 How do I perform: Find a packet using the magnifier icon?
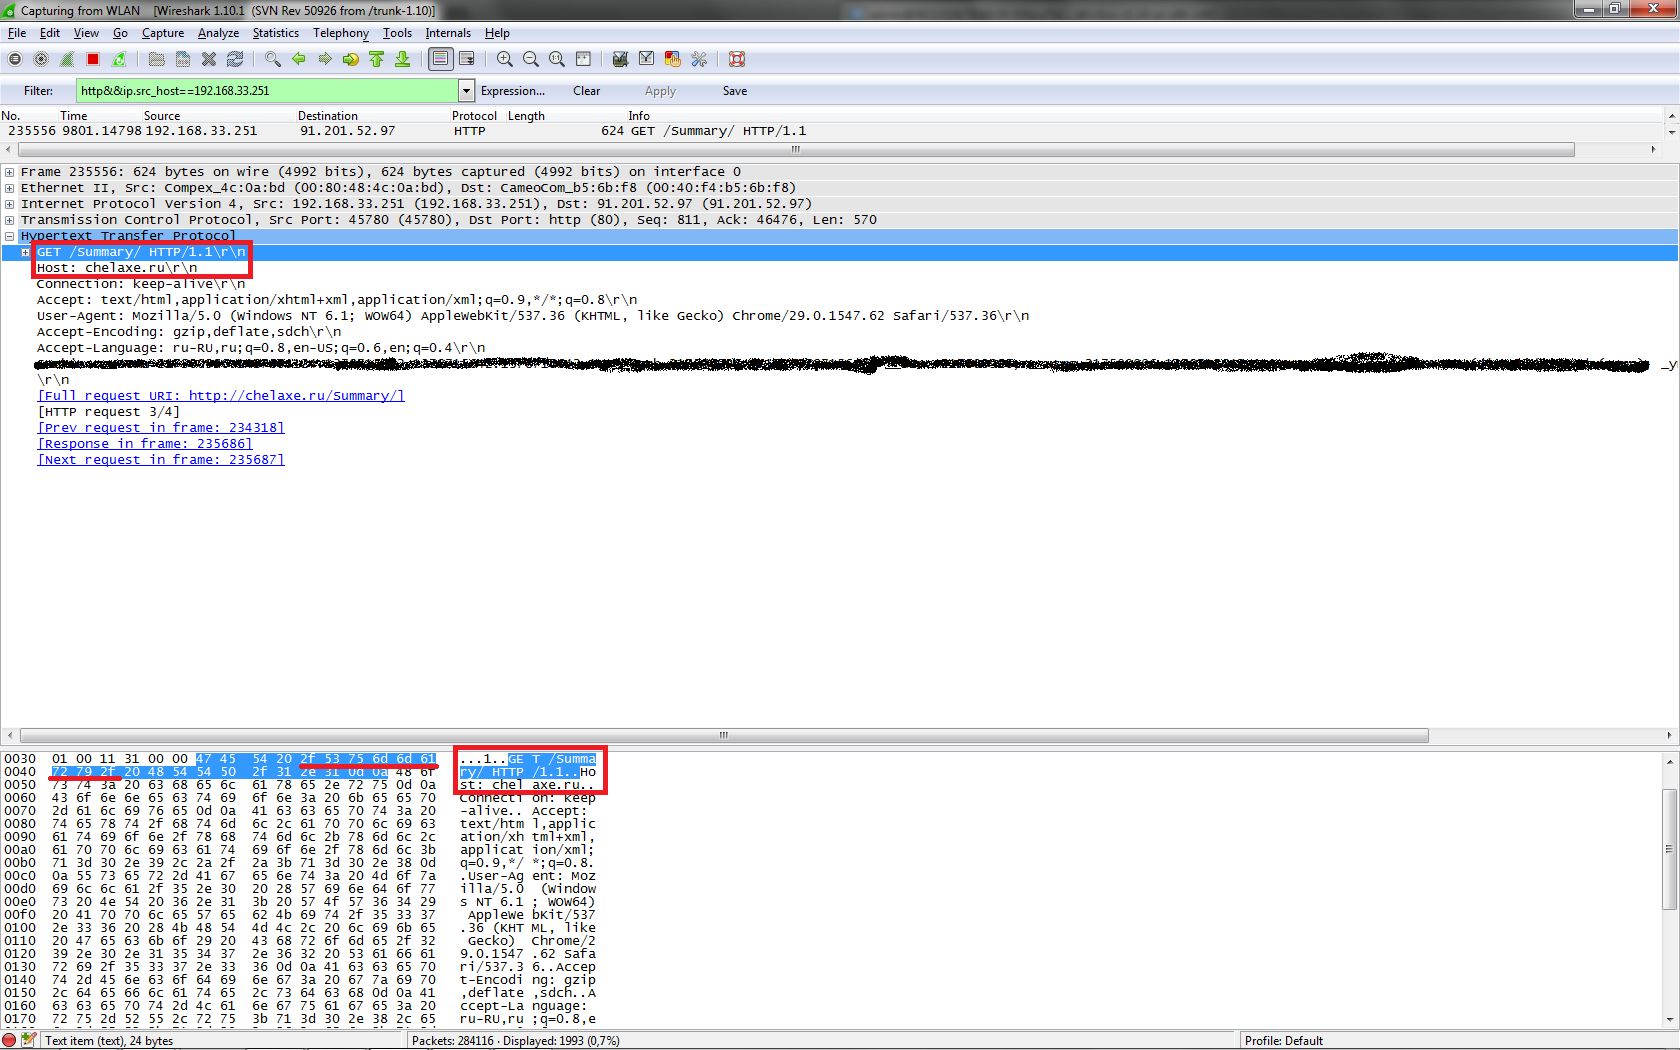(272, 59)
